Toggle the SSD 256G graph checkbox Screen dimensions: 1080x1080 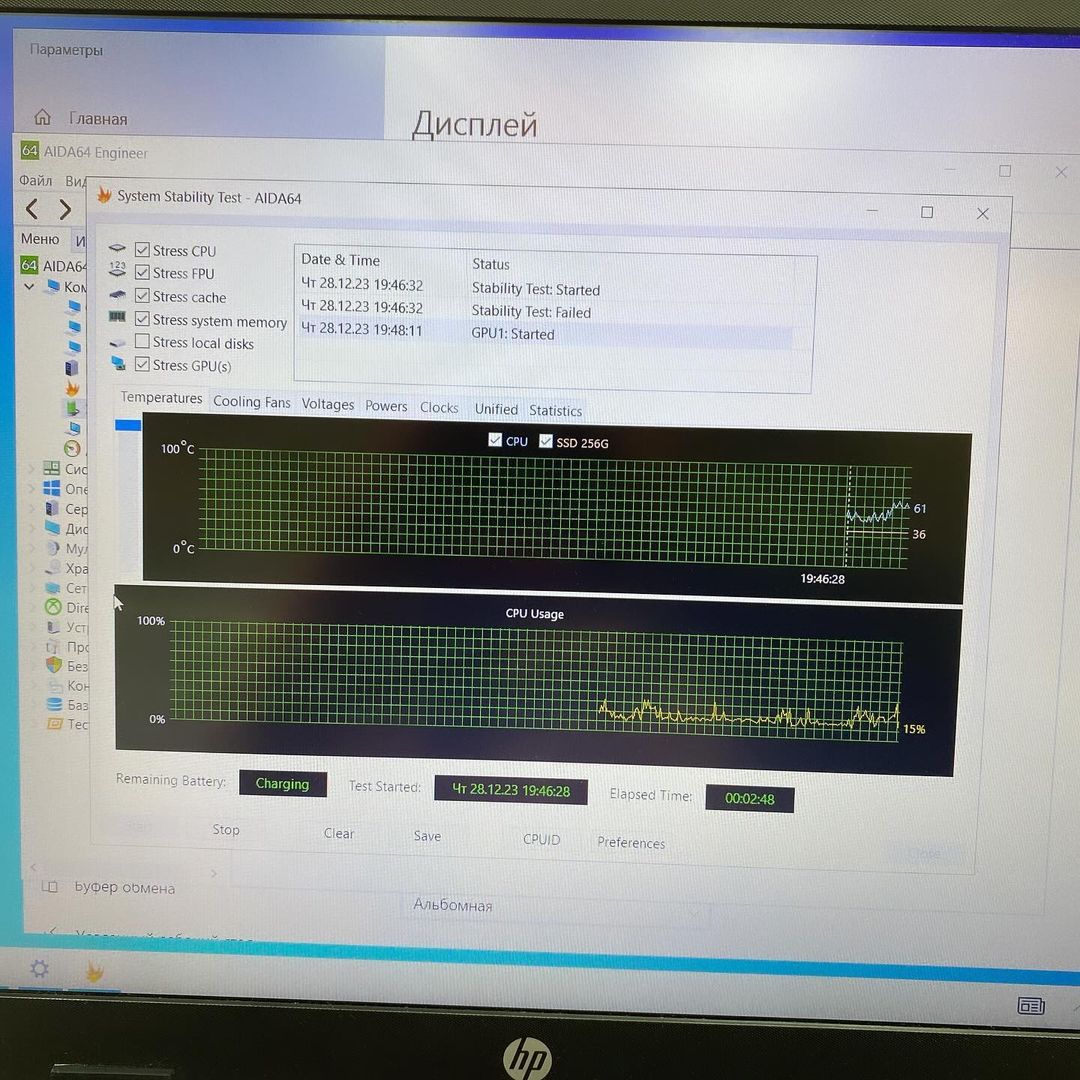(546, 441)
